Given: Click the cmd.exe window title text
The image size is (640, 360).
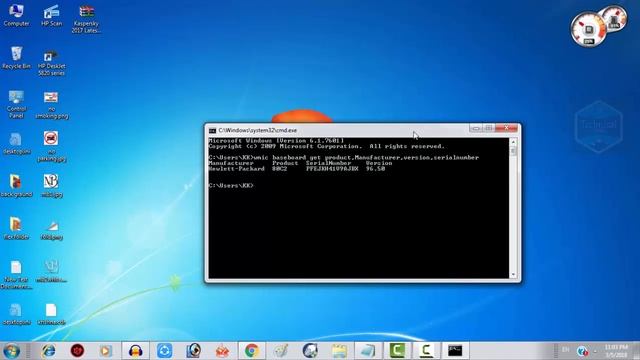Looking at the screenshot, I should click(258, 131).
